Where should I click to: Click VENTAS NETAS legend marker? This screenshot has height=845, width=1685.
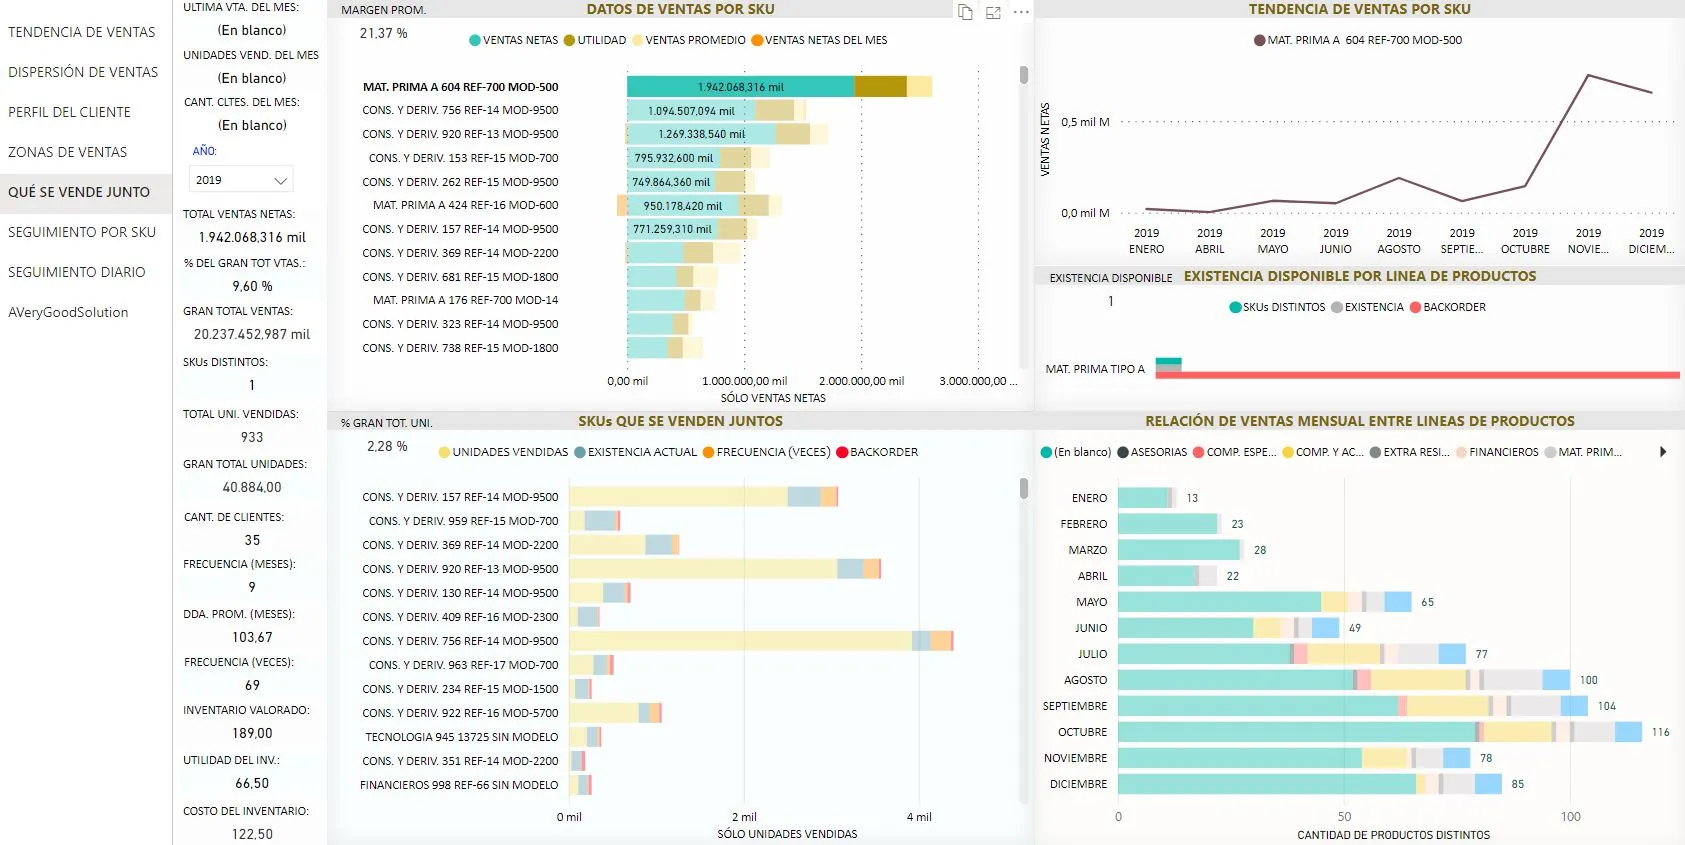(475, 40)
